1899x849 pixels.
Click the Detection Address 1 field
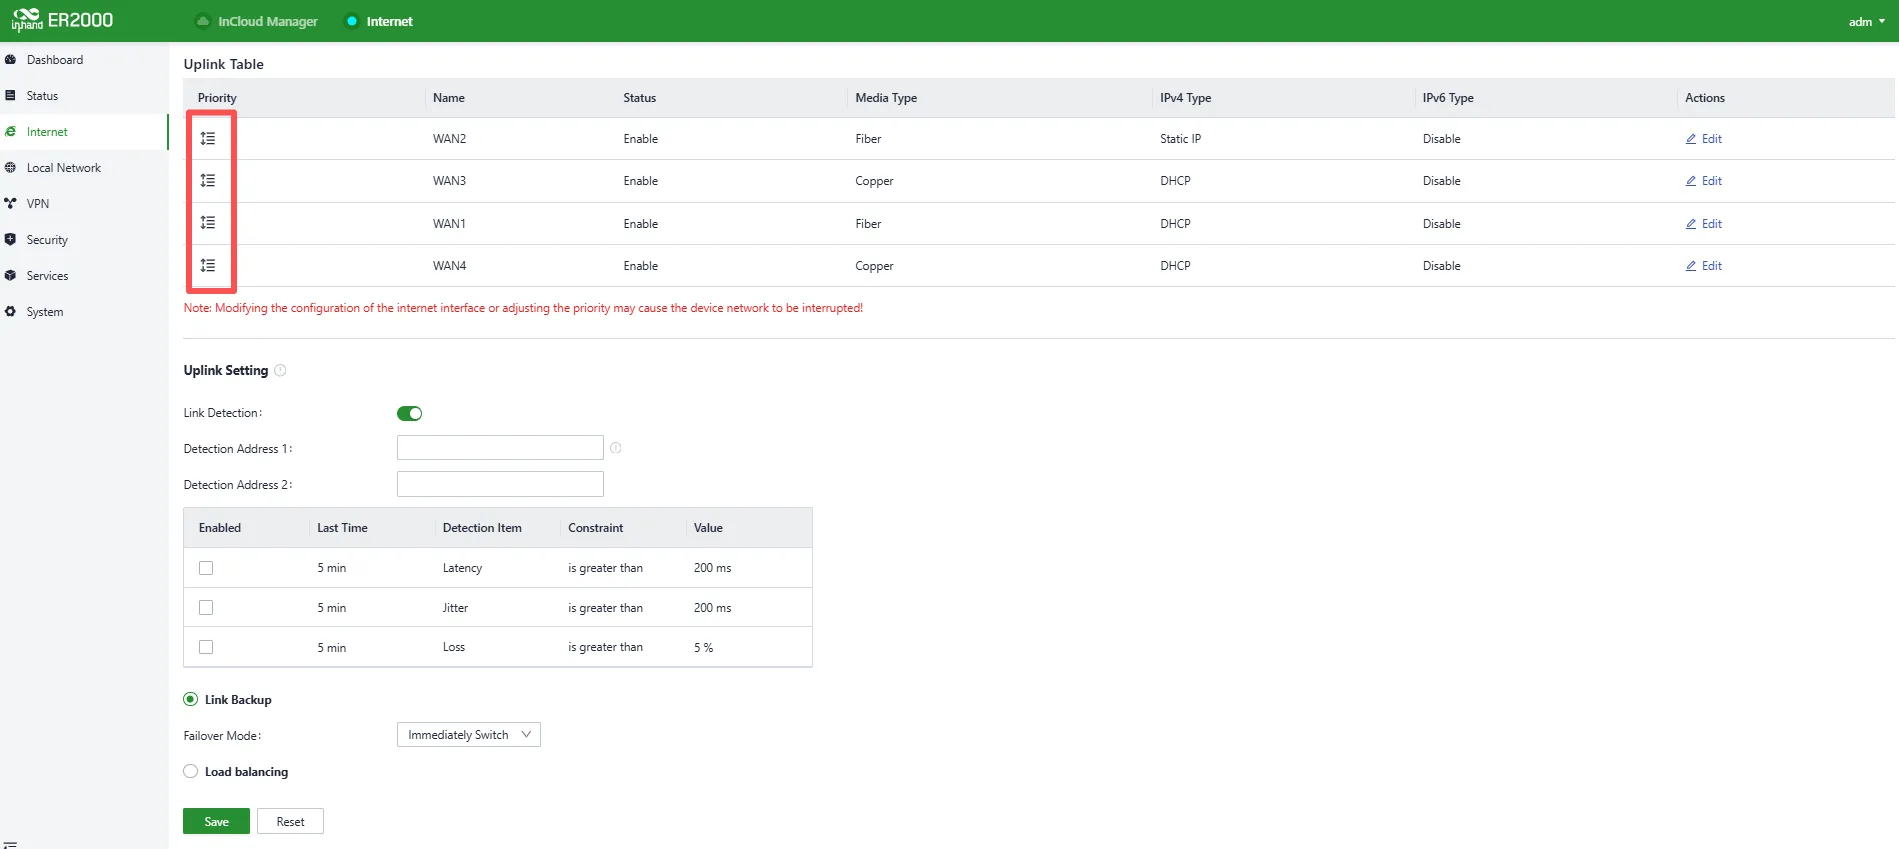point(500,448)
